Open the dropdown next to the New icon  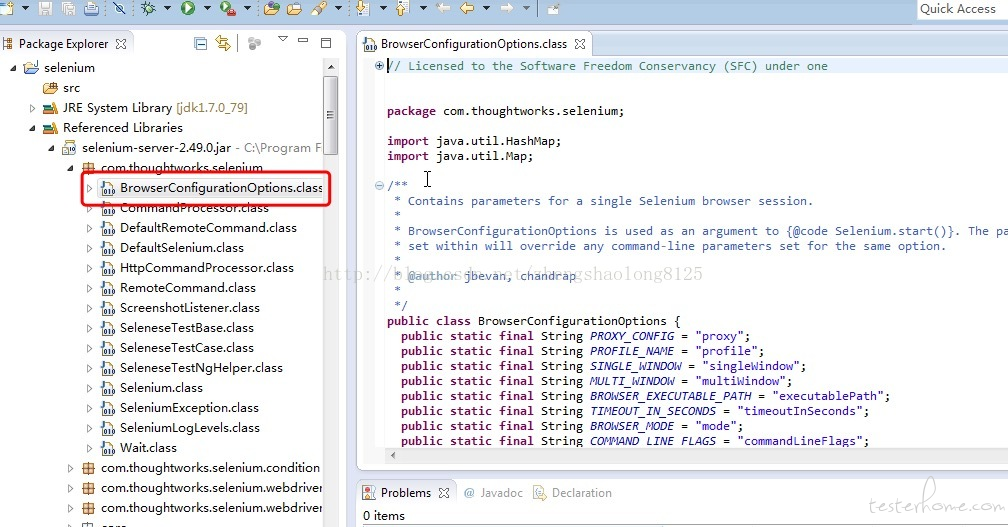point(26,8)
